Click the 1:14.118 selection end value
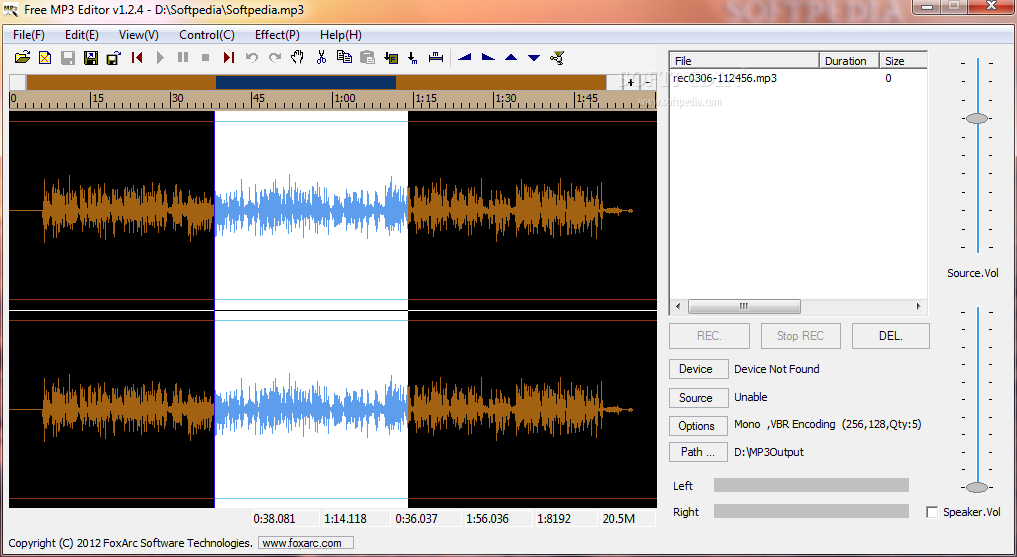The width and height of the screenshot is (1017, 557). pyautogui.click(x=357, y=519)
